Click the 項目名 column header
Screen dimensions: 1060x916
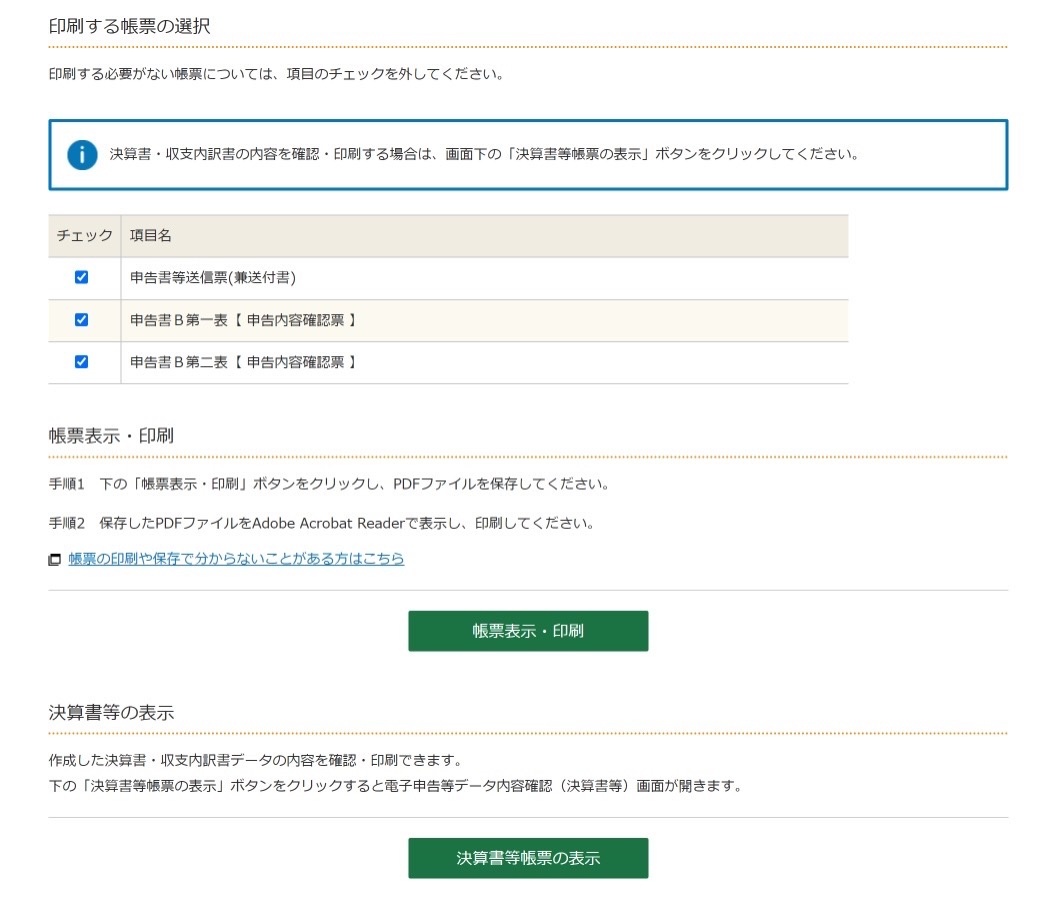(151, 236)
